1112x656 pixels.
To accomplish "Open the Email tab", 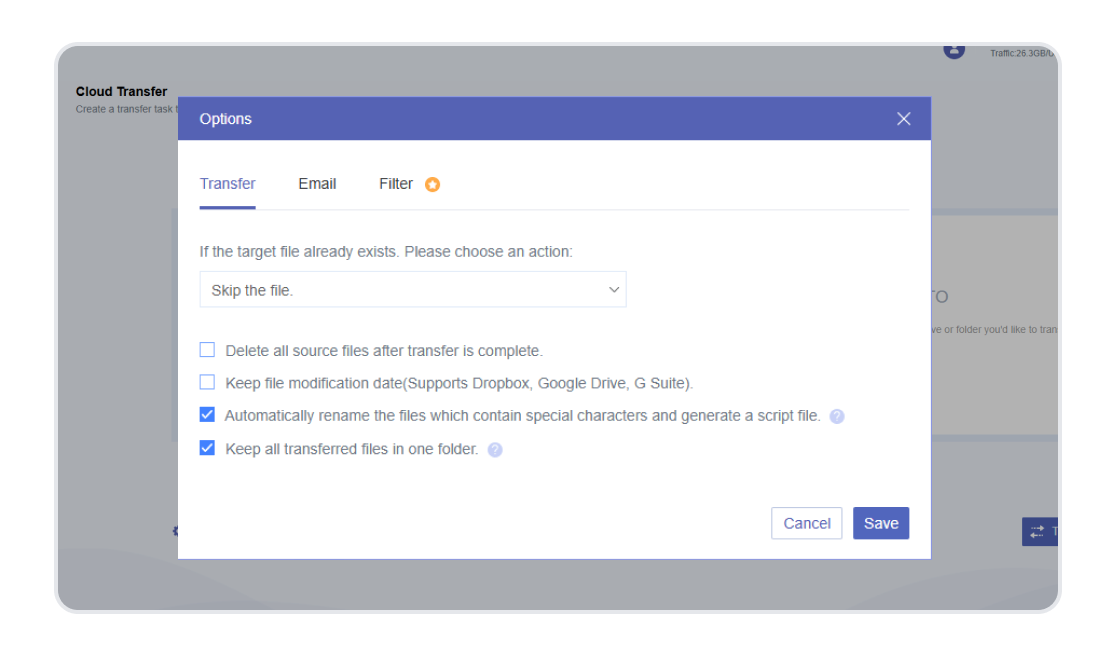I will [317, 184].
